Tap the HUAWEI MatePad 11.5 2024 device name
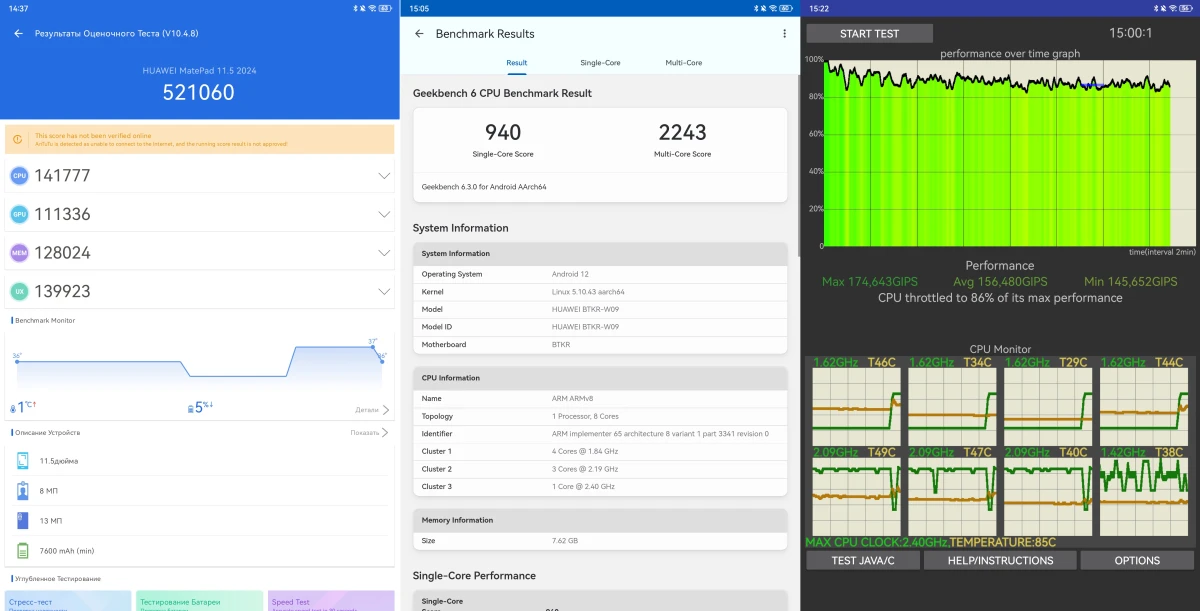This screenshot has width=1200, height=611. tap(199, 71)
